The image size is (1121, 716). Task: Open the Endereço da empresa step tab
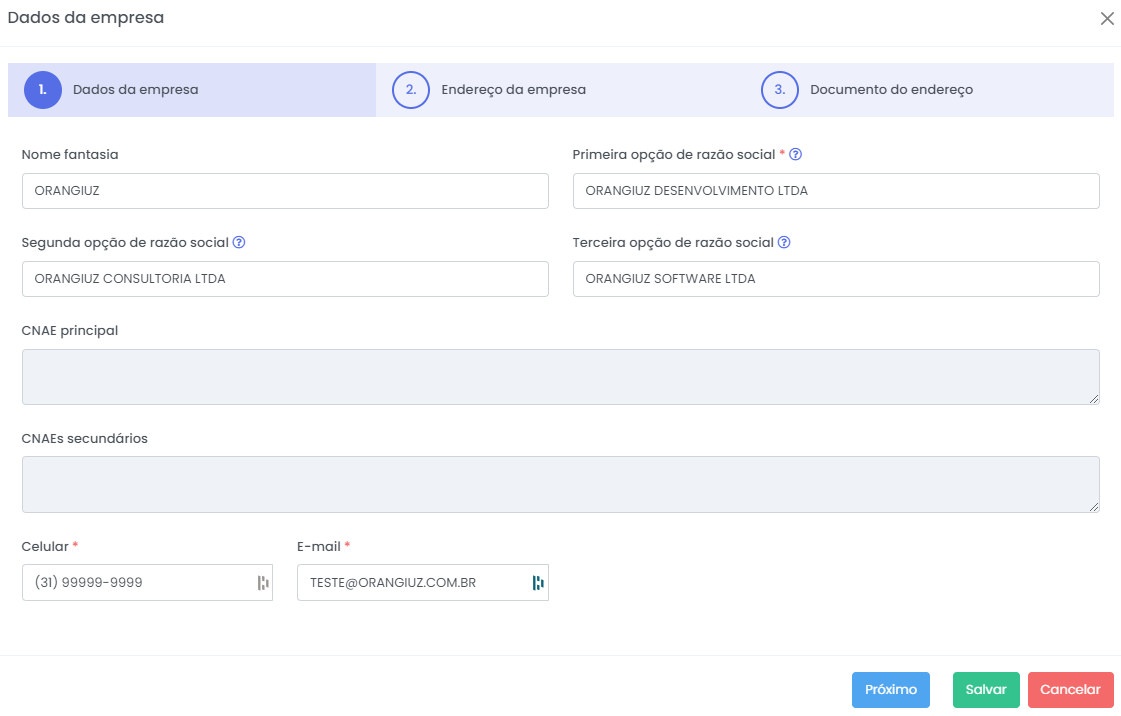560,90
